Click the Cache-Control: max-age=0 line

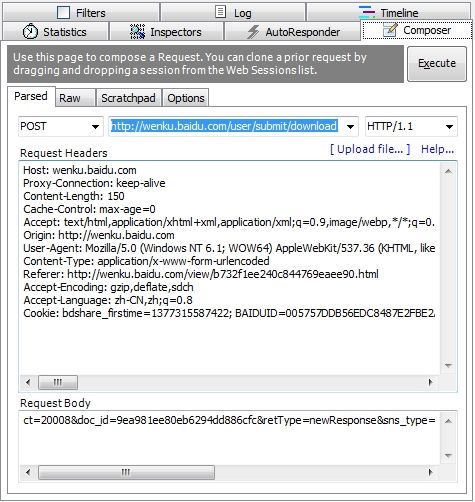[89, 209]
